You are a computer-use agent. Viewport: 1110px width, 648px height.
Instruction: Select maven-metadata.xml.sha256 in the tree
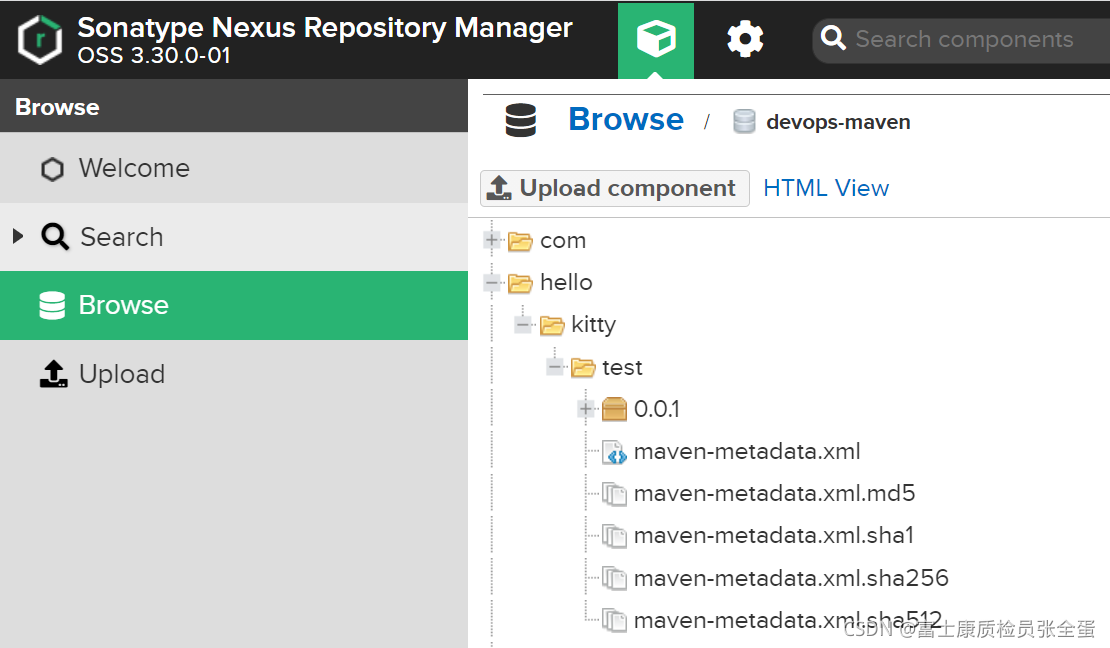pyautogui.click(x=791, y=578)
